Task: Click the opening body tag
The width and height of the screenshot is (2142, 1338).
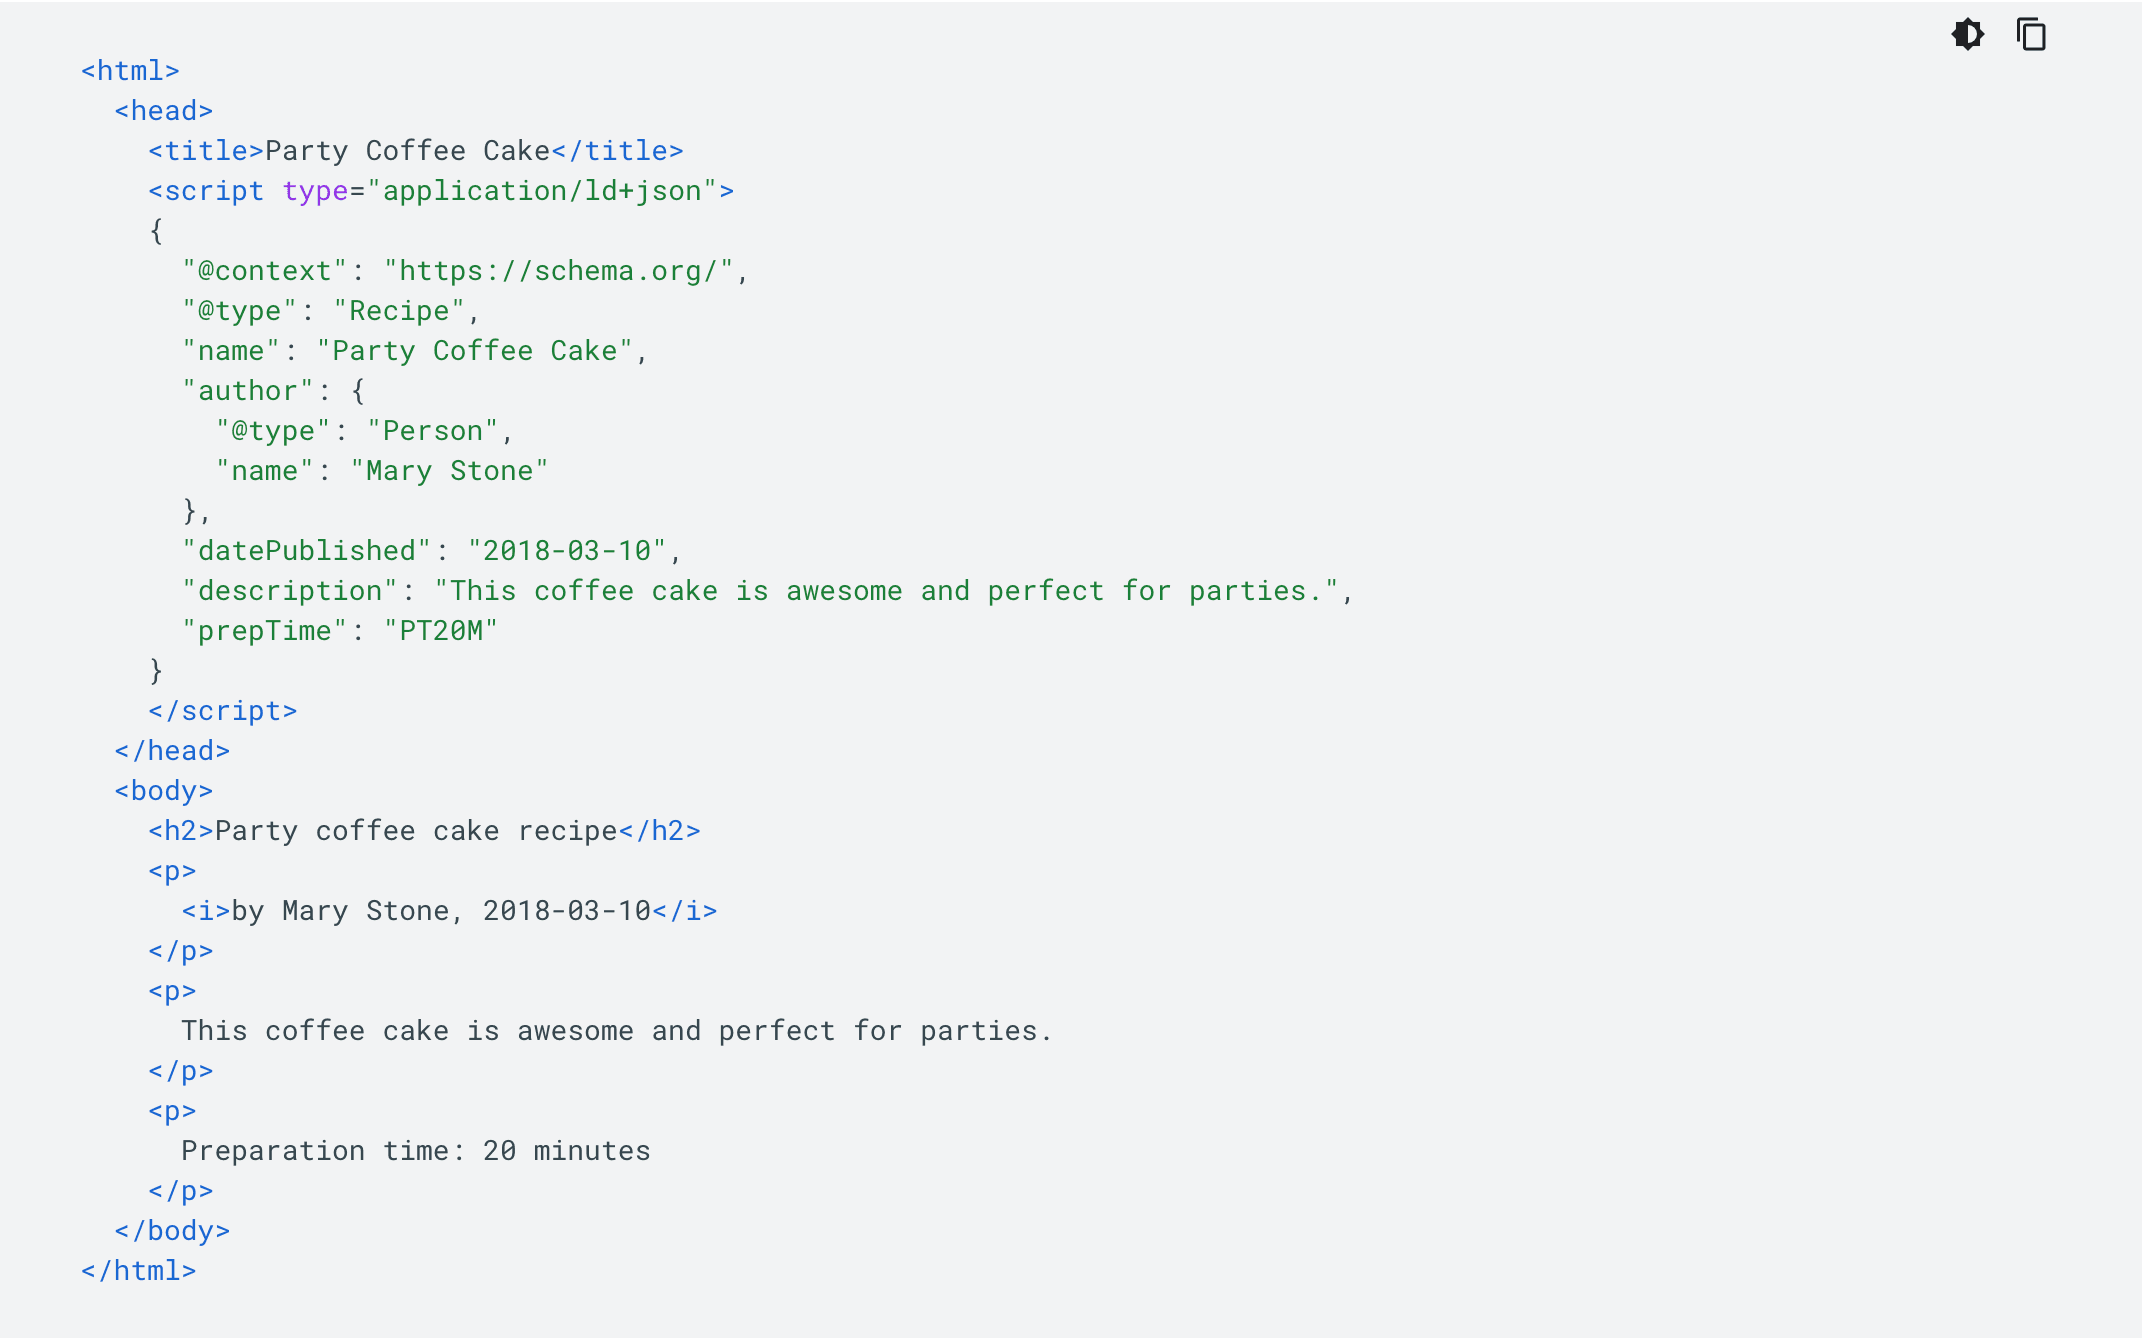Action: [164, 791]
